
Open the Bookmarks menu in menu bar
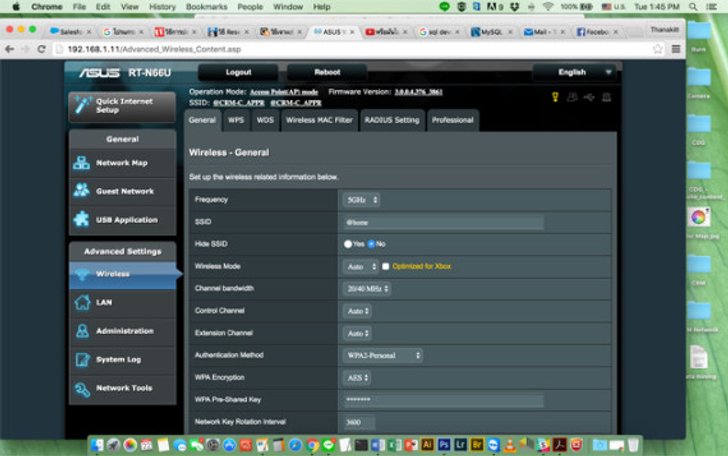coord(207,7)
